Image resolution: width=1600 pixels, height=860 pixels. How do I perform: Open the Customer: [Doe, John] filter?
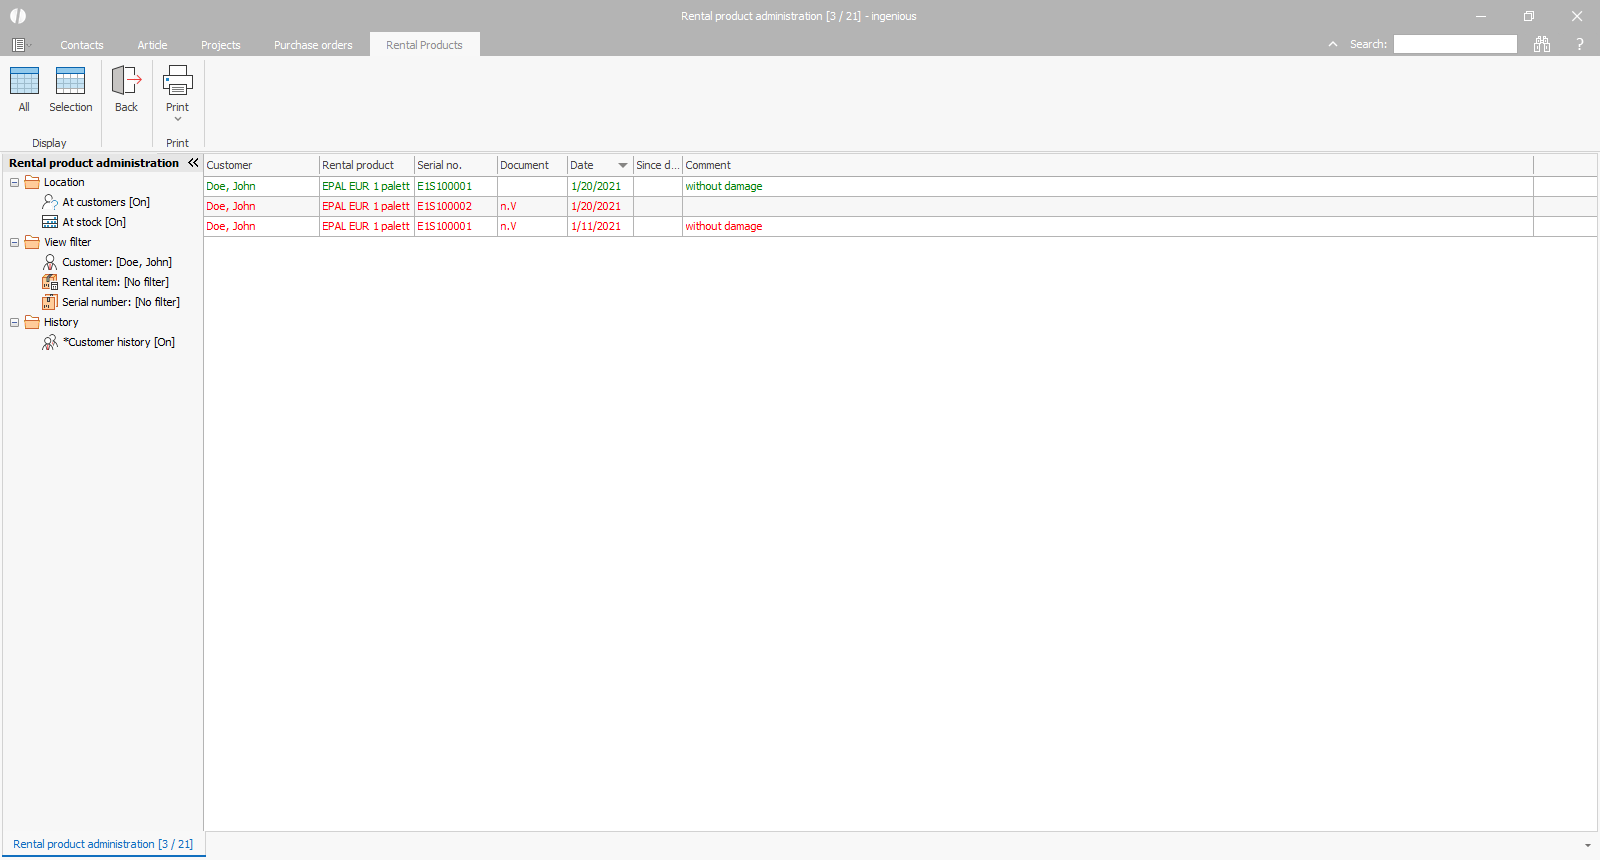pyautogui.click(x=116, y=262)
